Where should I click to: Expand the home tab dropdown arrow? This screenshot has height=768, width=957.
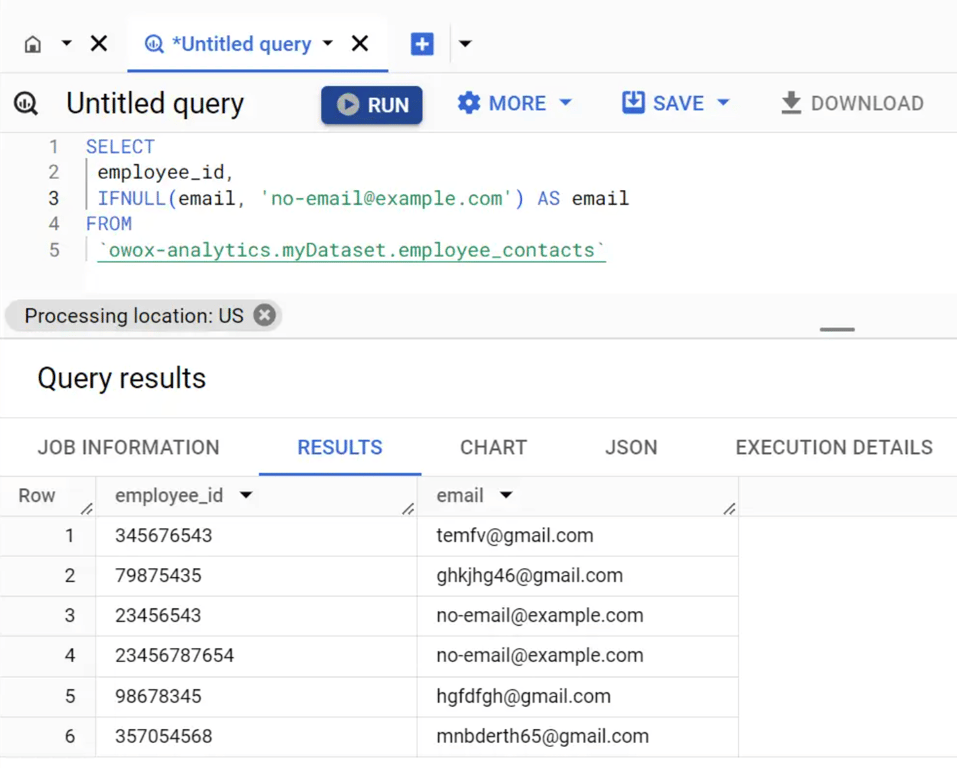pyautogui.click(x=67, y=43)
